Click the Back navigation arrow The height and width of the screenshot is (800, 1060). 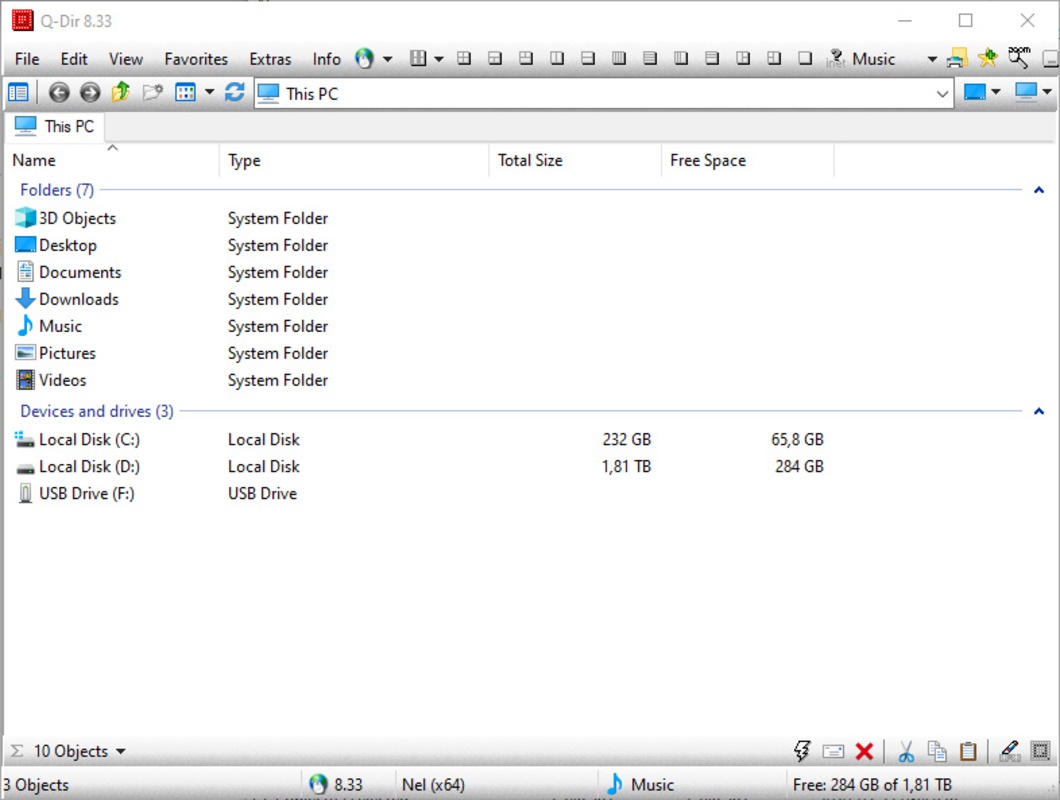[59, 93]
